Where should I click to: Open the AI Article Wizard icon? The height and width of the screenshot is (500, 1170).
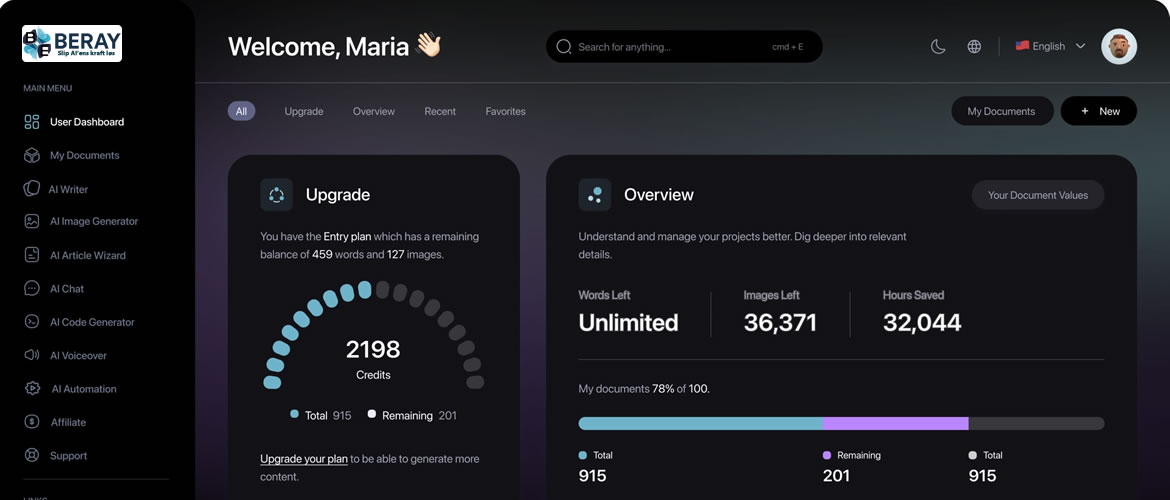[32, 255]
